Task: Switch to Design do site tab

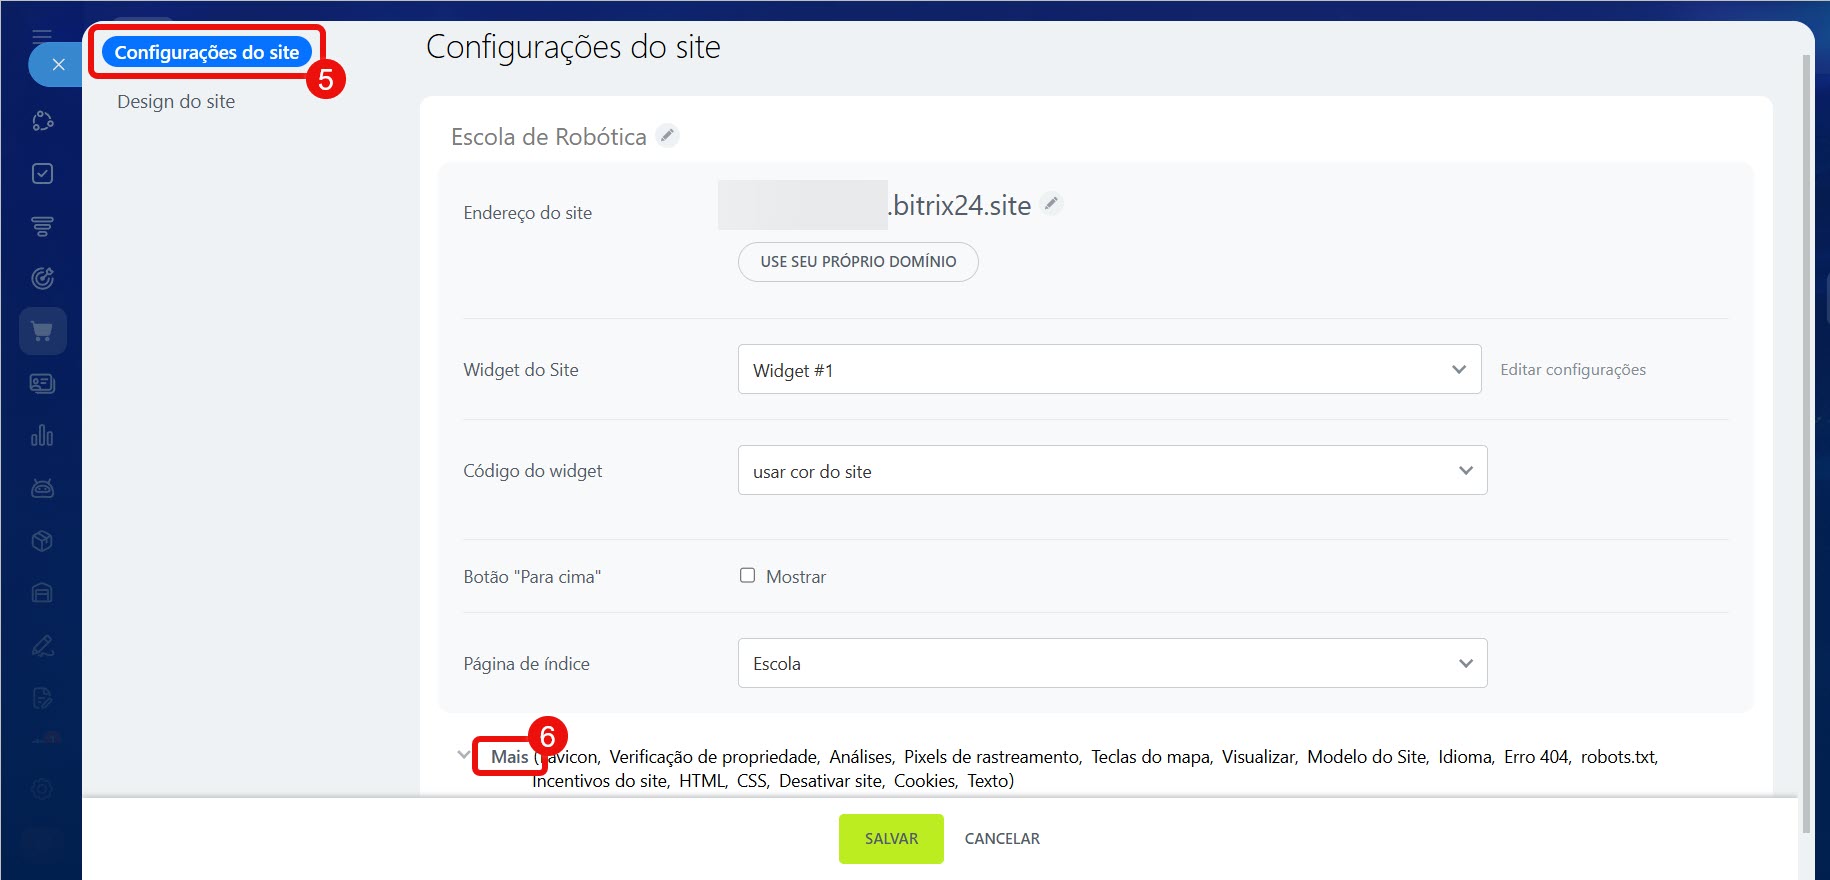Action: click(176, 102)
